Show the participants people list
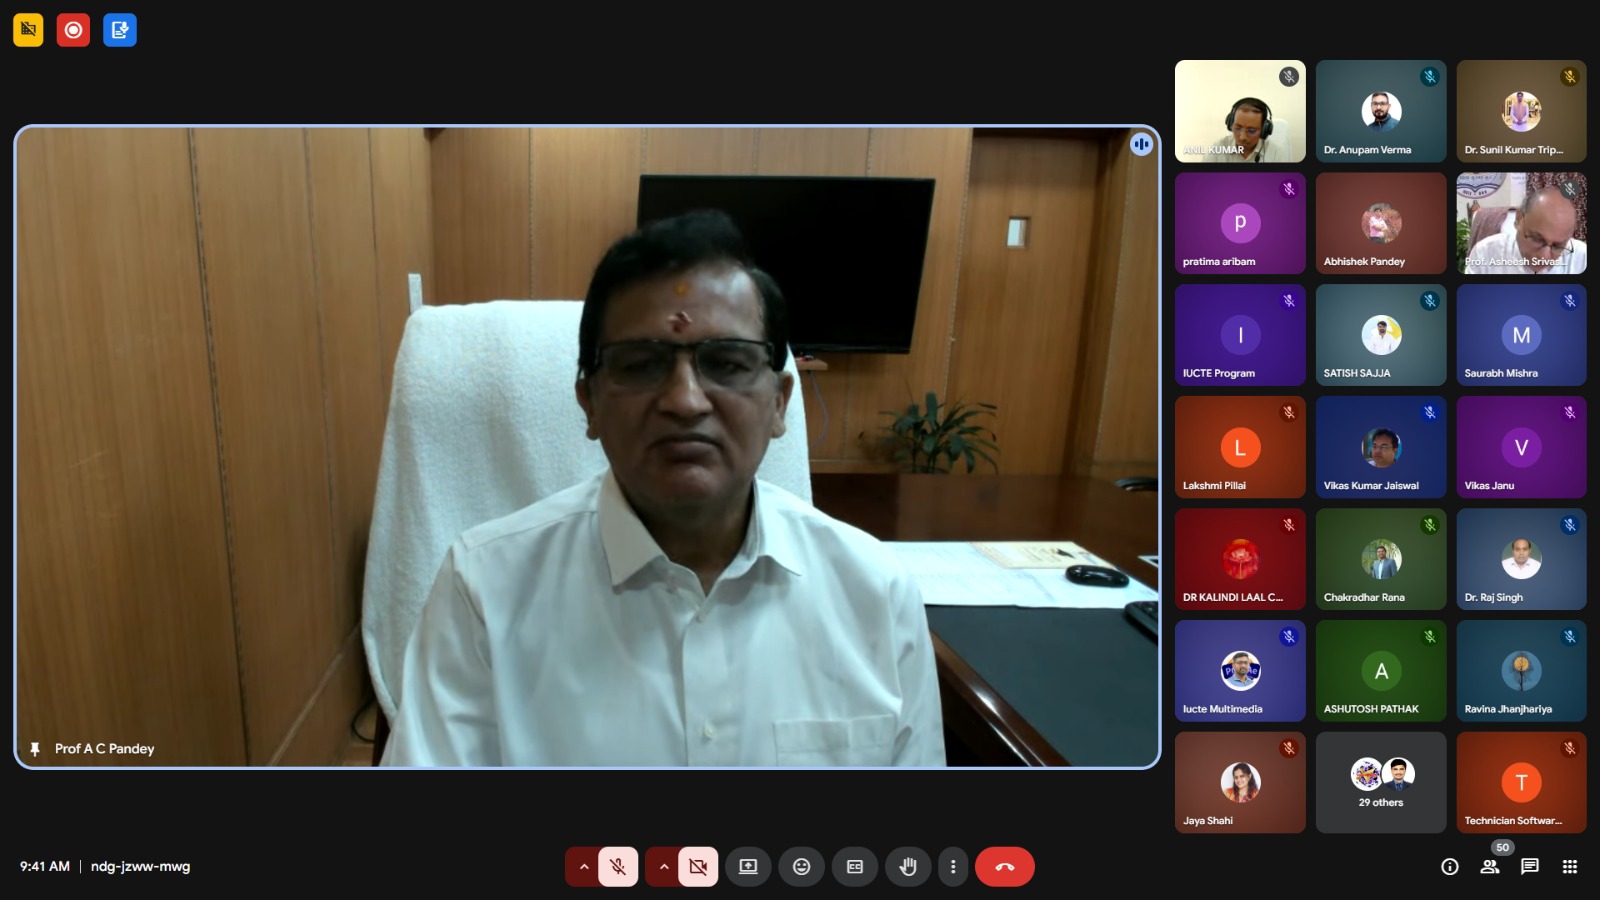This screenshot has width=1600, height=900. click(x=1490, y=867)
